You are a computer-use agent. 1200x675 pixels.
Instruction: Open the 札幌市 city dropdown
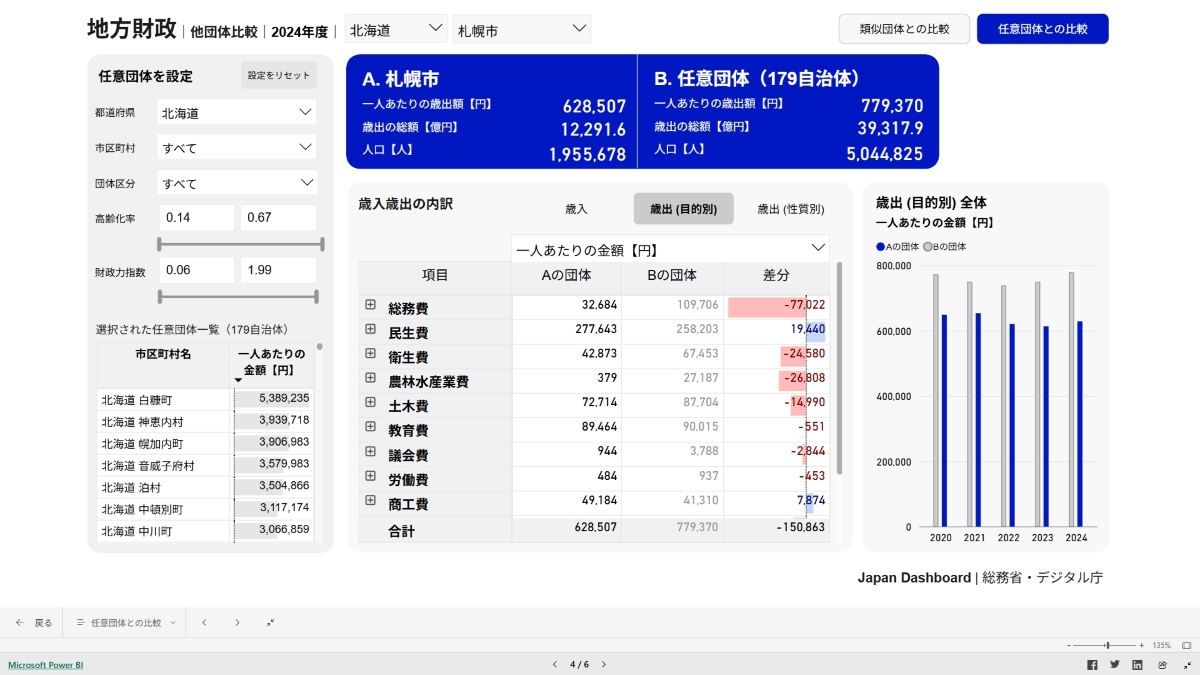(x=522, y=29)
